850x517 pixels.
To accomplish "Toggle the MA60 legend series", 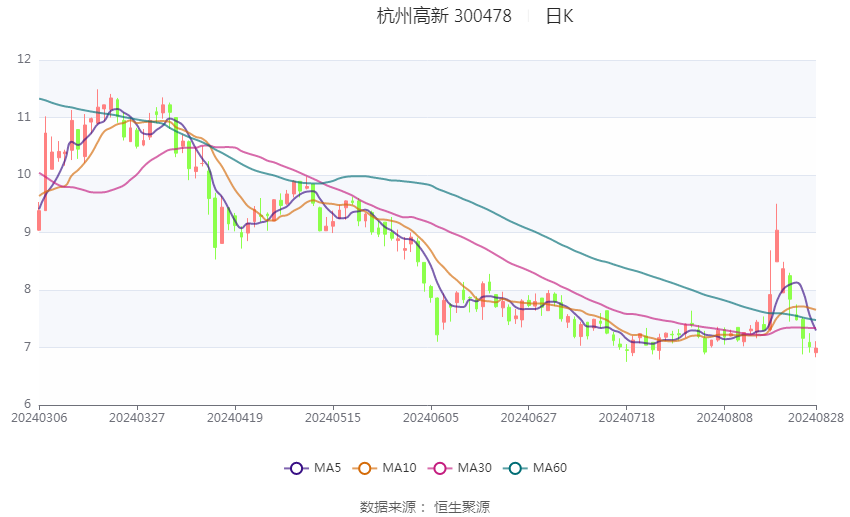I will point(535,468).
